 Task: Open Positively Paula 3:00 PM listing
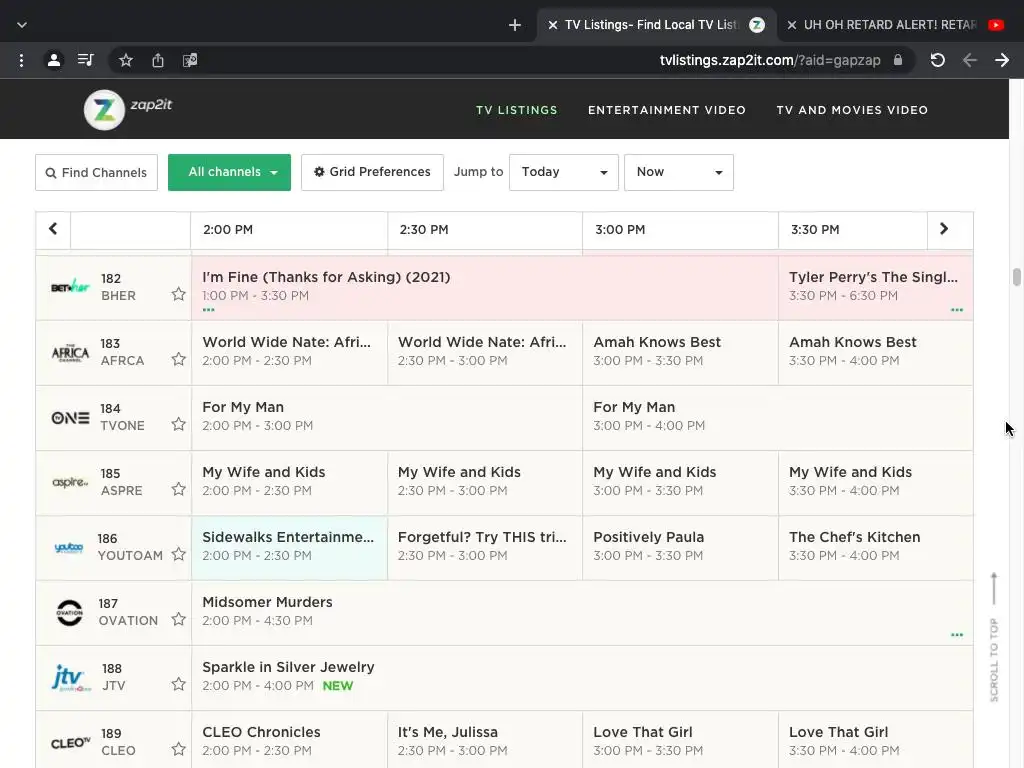680,547
